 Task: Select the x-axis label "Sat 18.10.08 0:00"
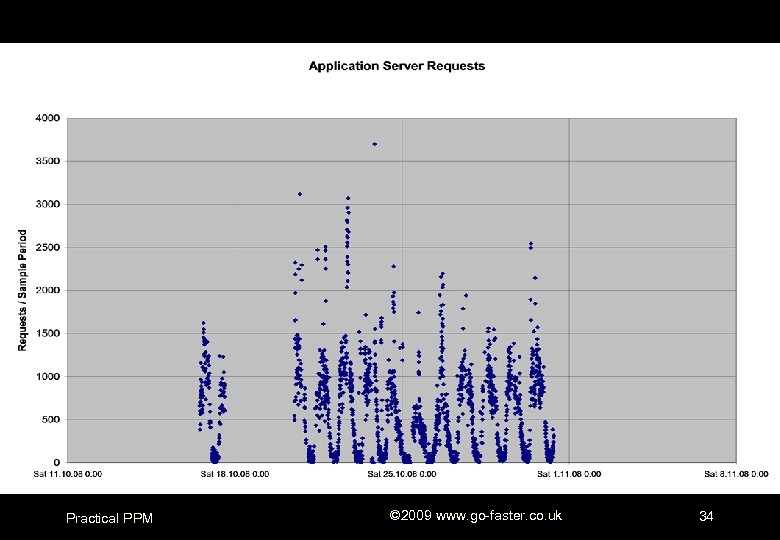click(x=235, y=474)
